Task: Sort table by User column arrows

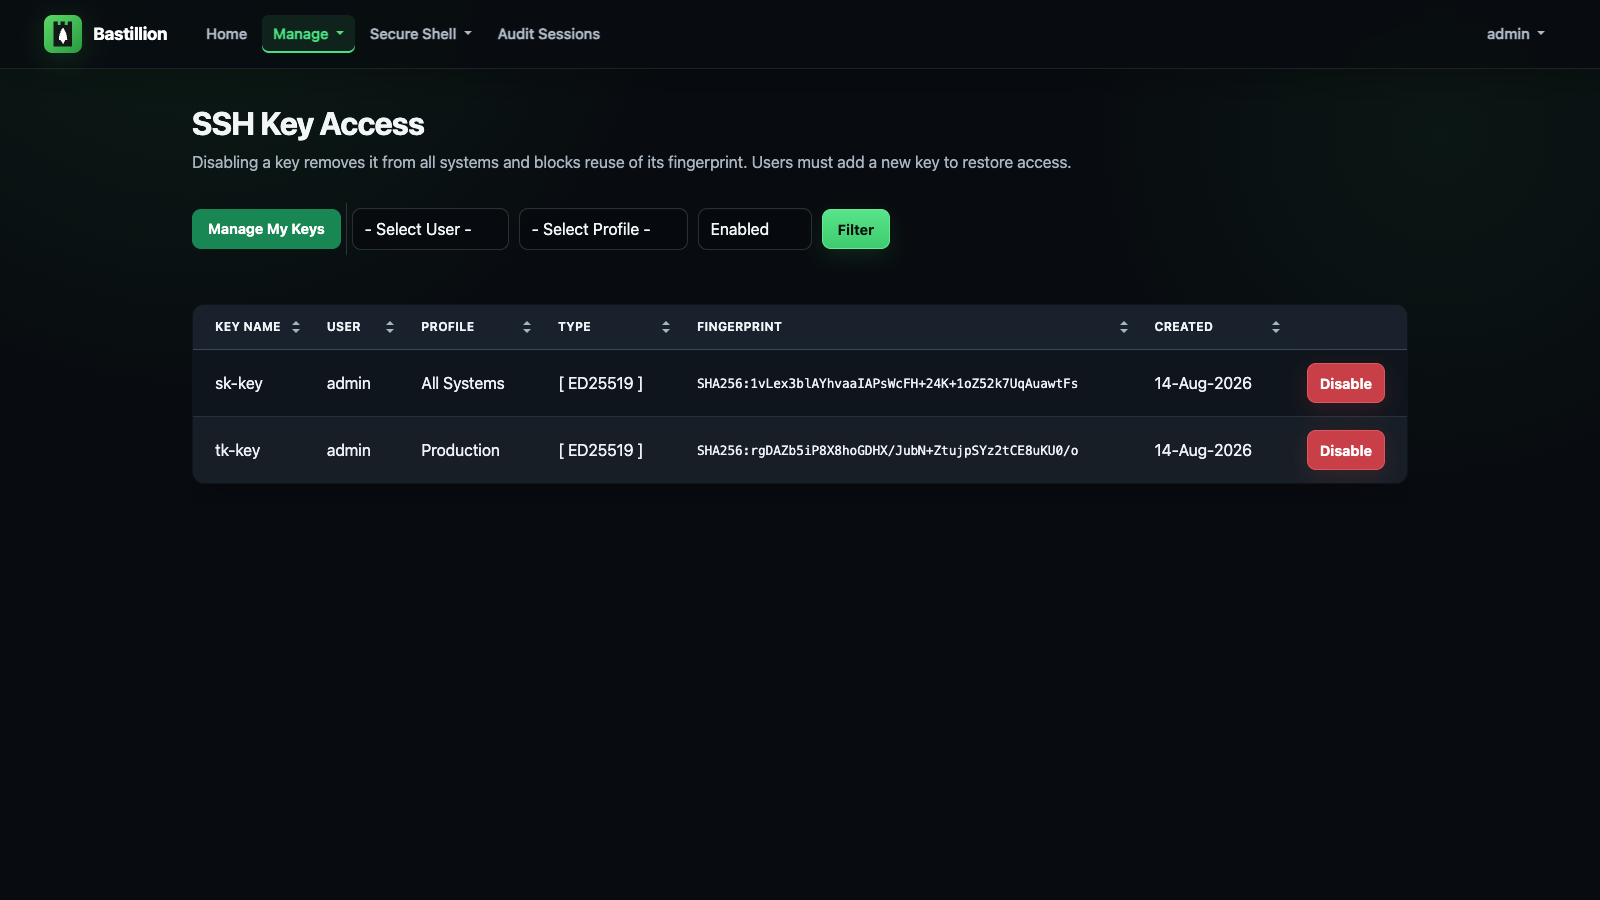Action: (x=390, y=327)
